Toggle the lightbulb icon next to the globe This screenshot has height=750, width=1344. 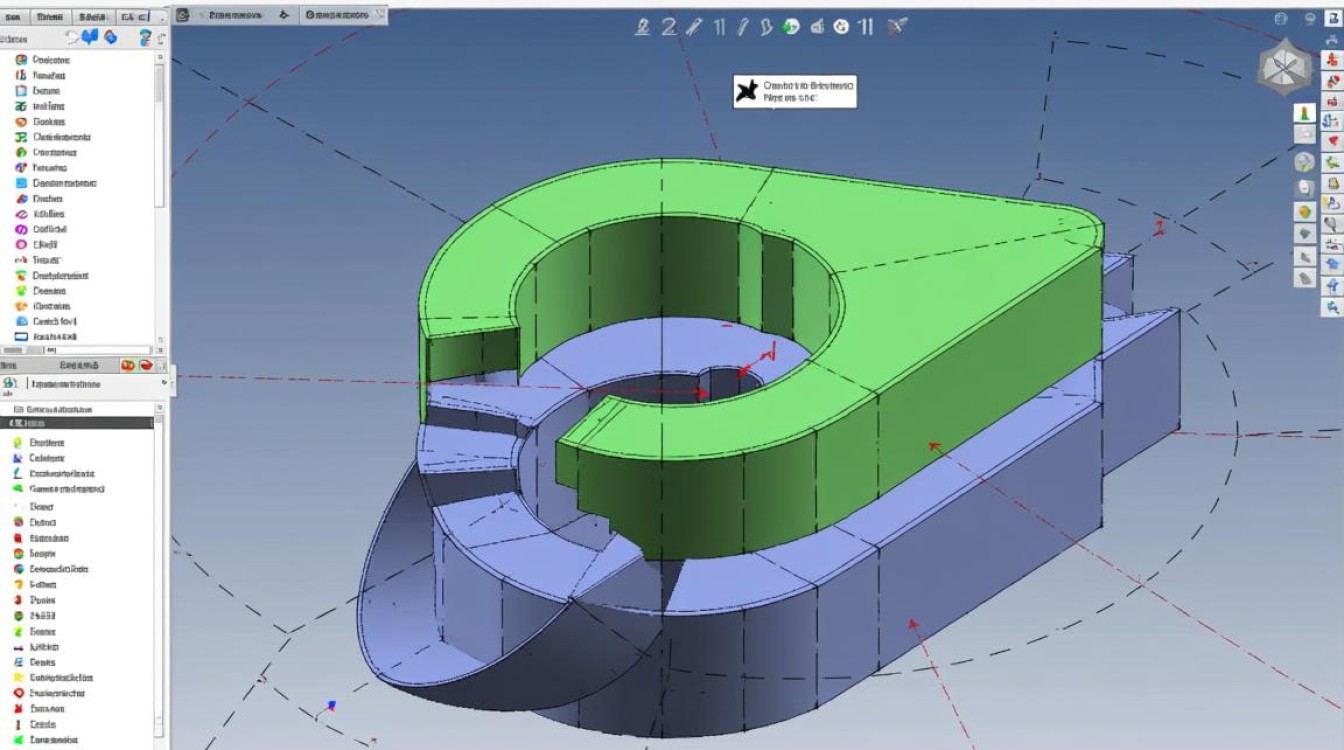pyautogui.click(x=1309, y=19)
